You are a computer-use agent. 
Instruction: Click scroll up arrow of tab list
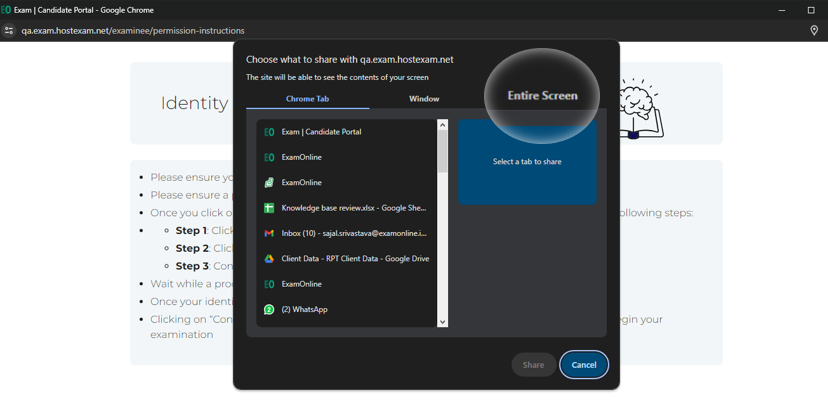pyautogui.click(x=443, y=125)
